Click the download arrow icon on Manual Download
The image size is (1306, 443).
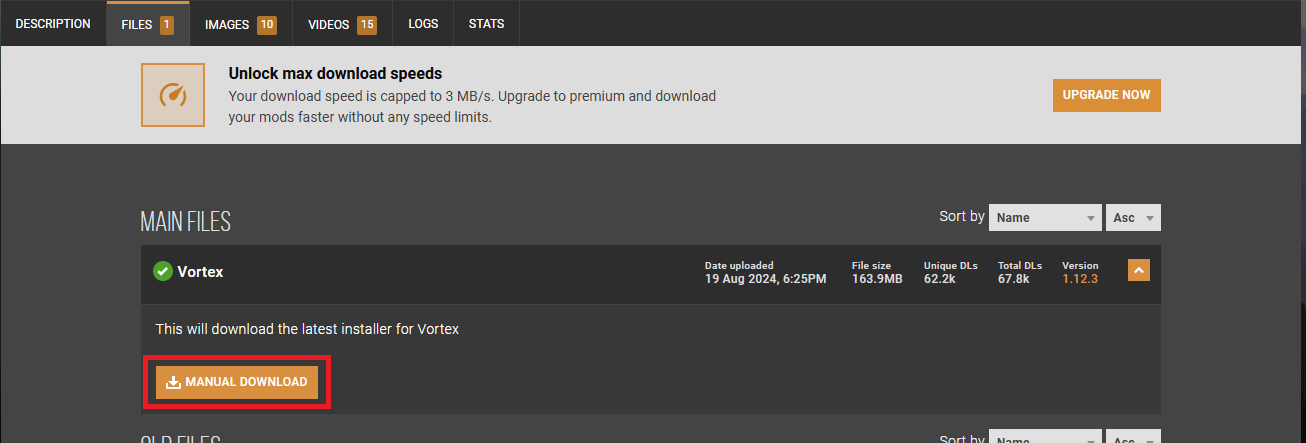173,382
